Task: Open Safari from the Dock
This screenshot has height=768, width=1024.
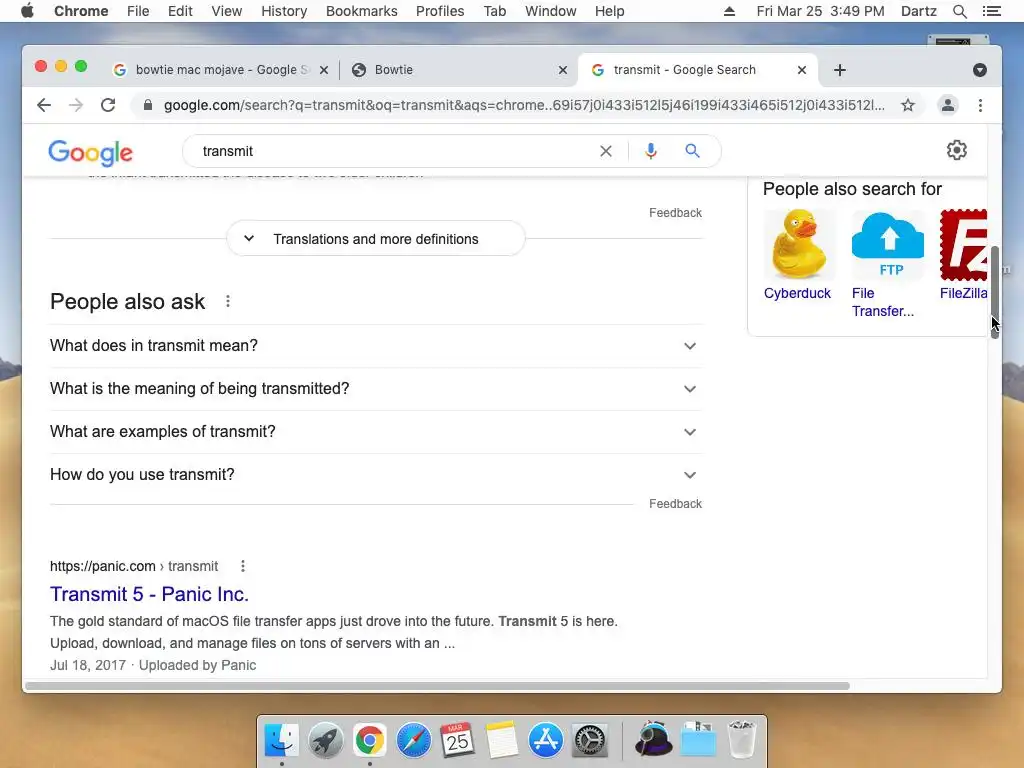Action: [413, 741]
